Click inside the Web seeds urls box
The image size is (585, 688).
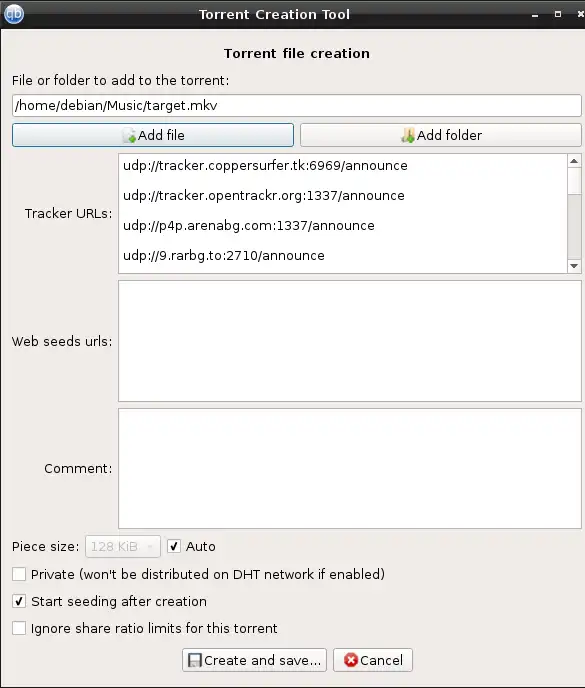[350, 341]
